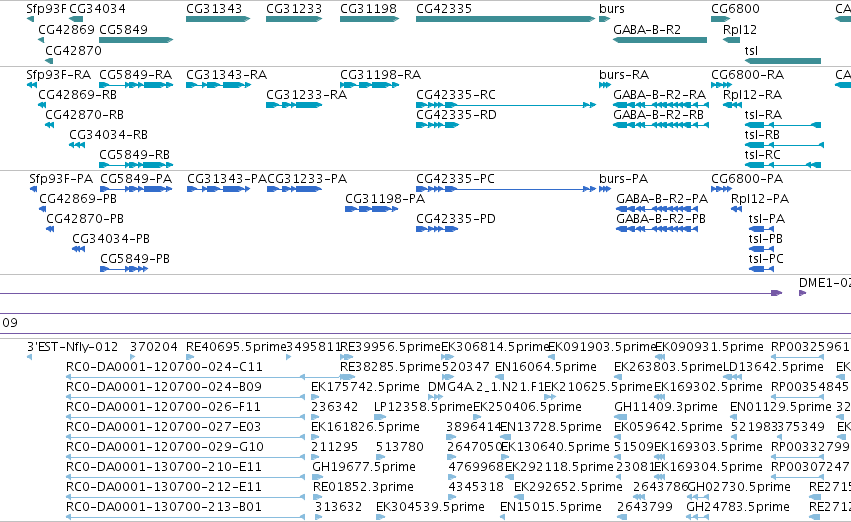Viewport: 851px width, 522px height.
Task: Click the Rpl12-RA transcript label
Action: click(x=752, y=95)
